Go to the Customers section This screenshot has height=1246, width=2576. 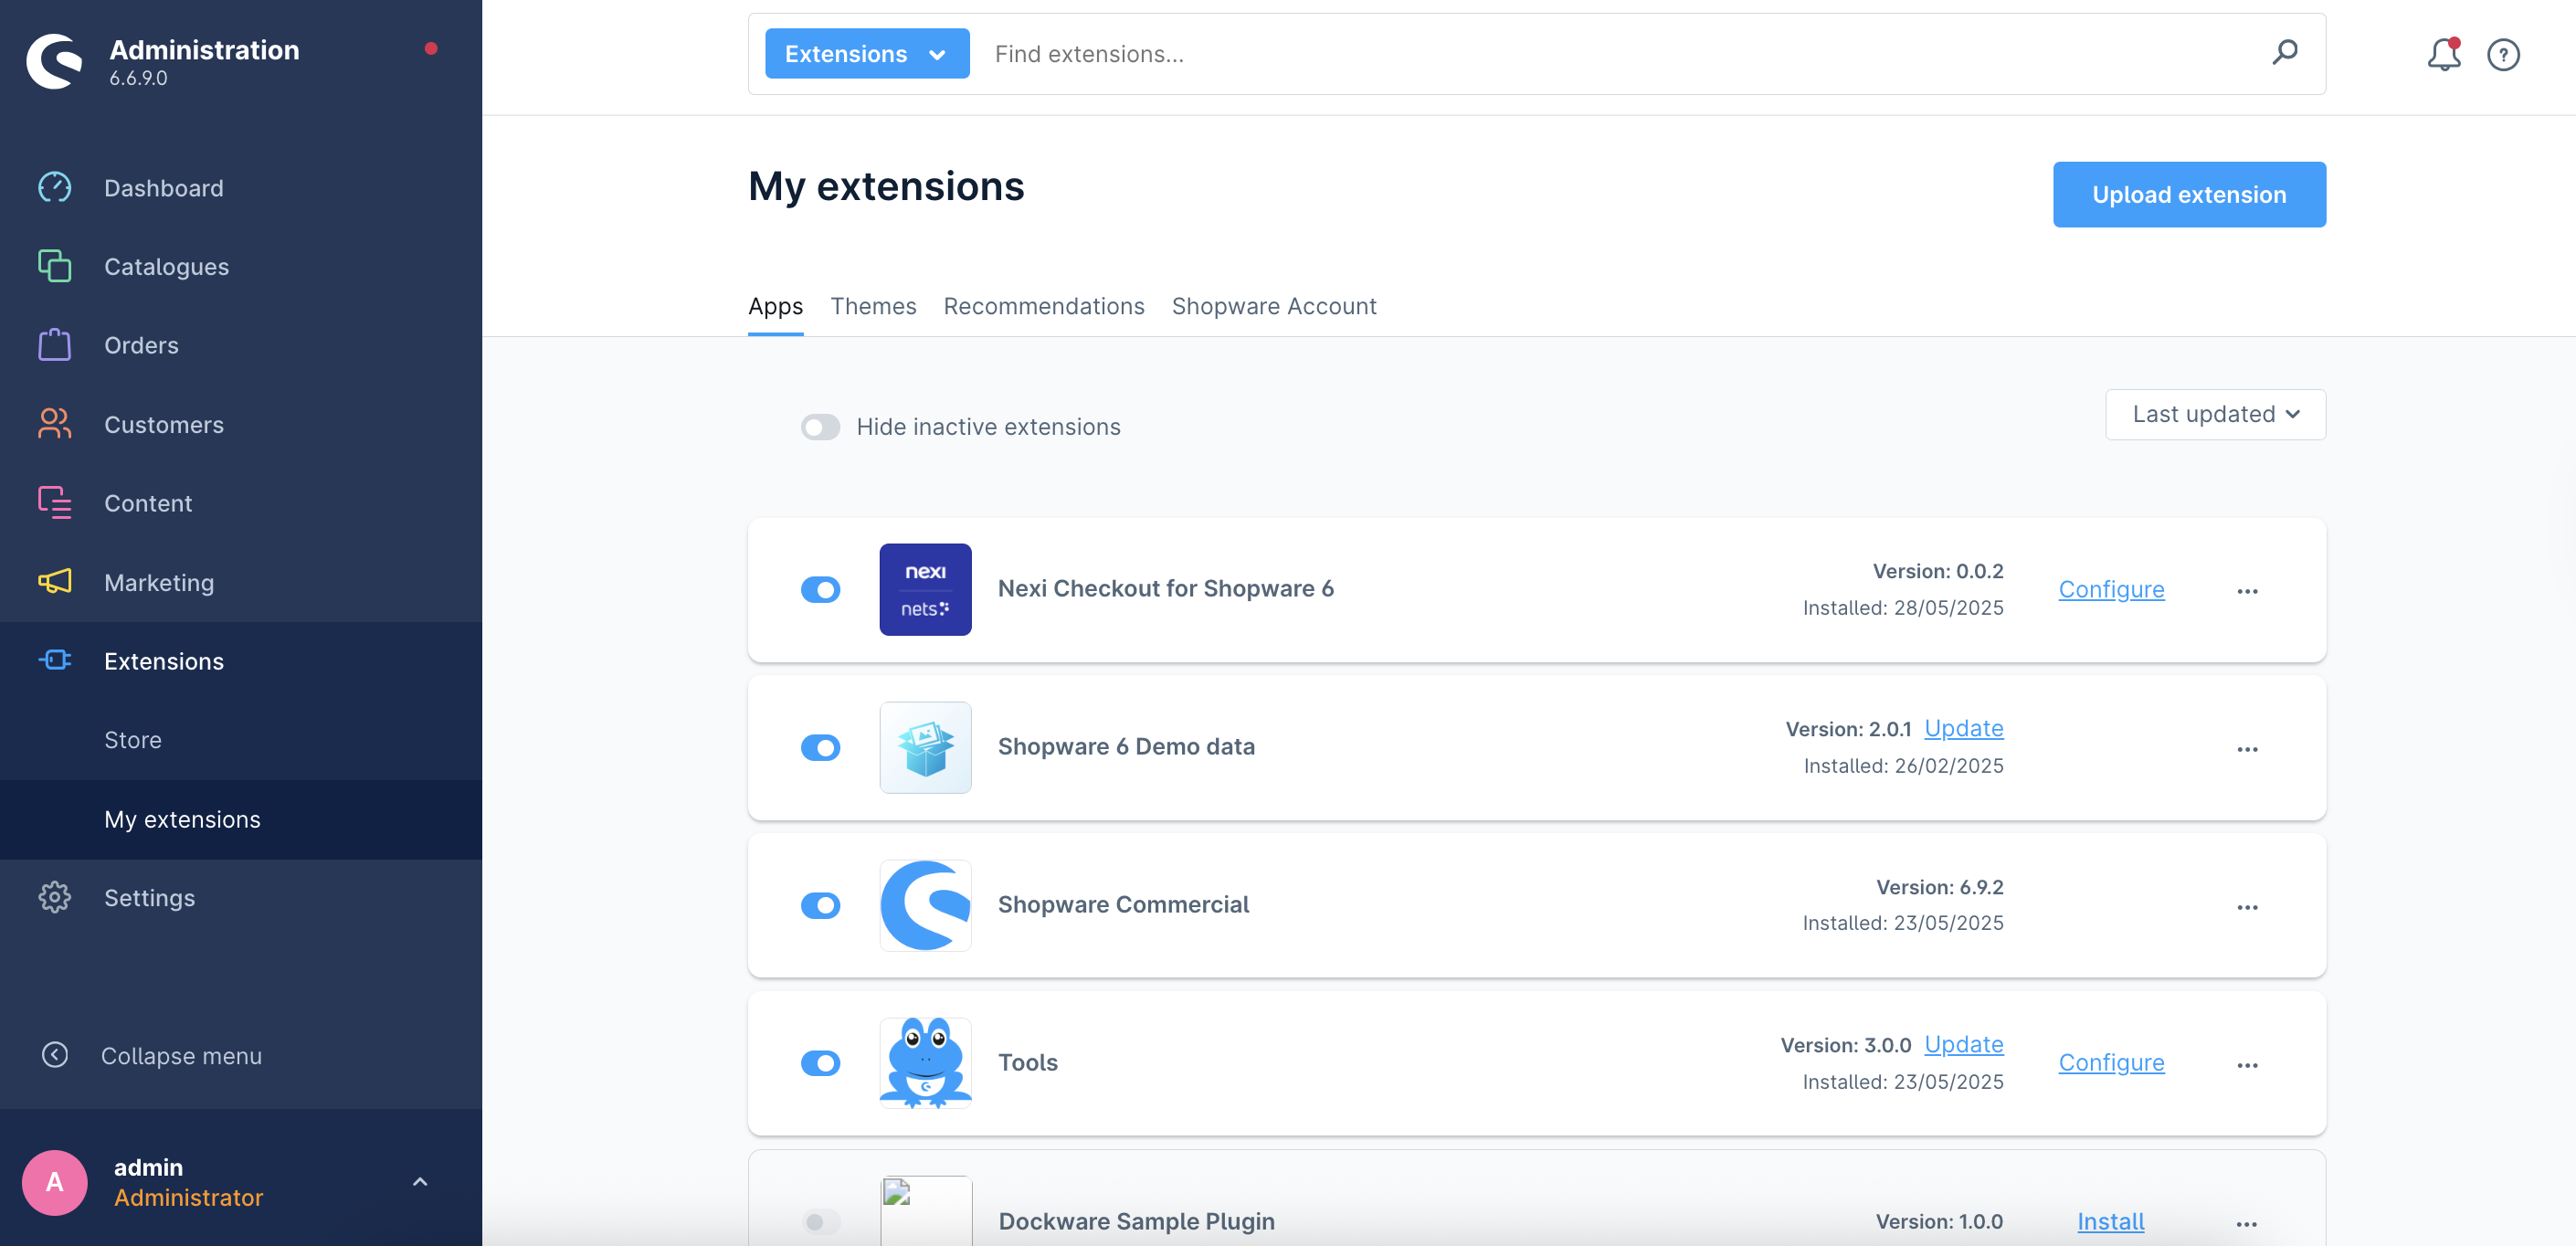click(163, 424)
